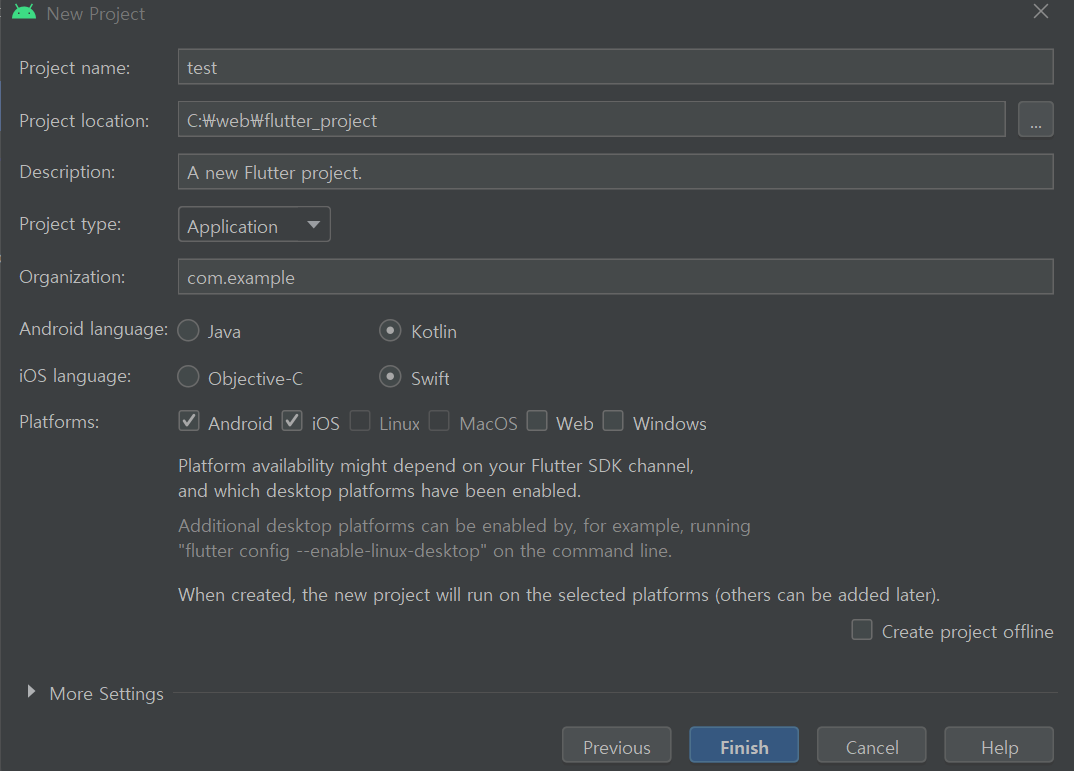Click the 'Platform availability might depend' note
Viewport: 1074px width, 771px height.
(x=436, y=478)
